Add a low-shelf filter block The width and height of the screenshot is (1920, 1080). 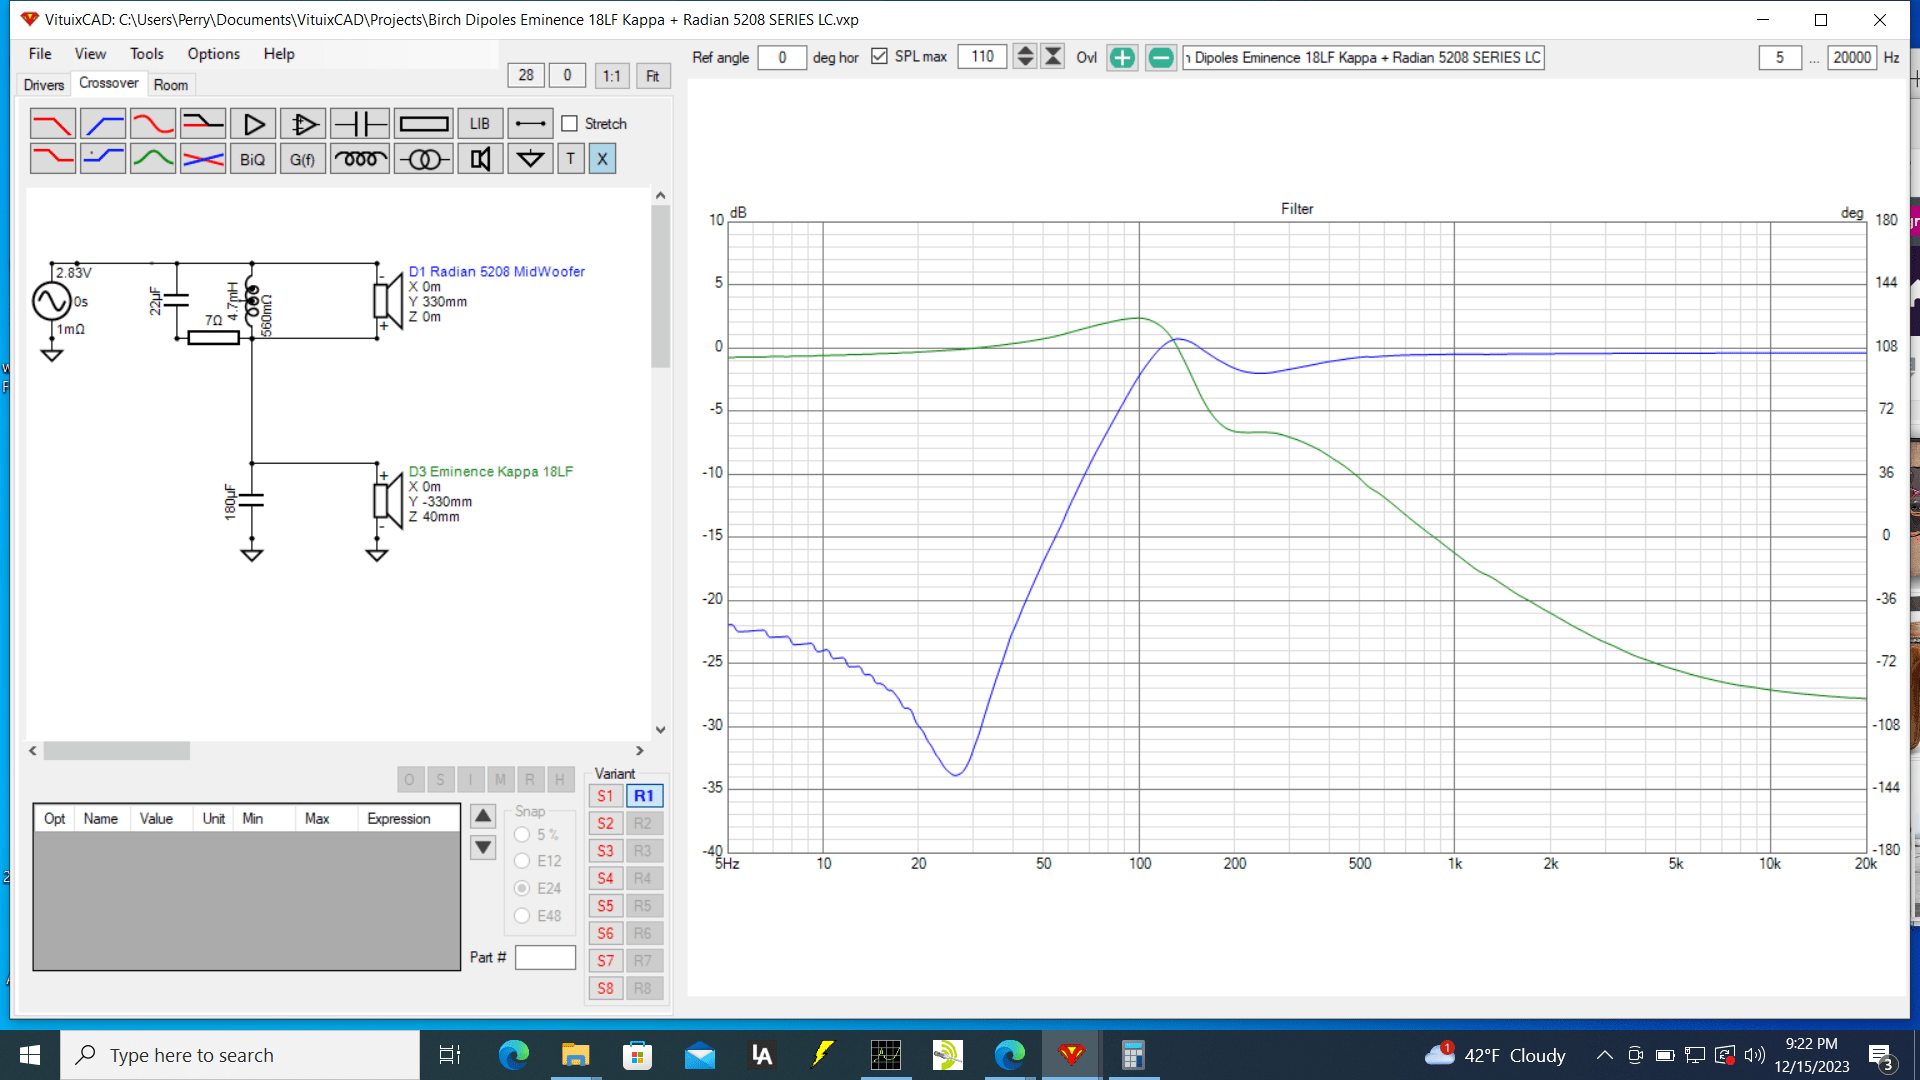coord(53,159)
